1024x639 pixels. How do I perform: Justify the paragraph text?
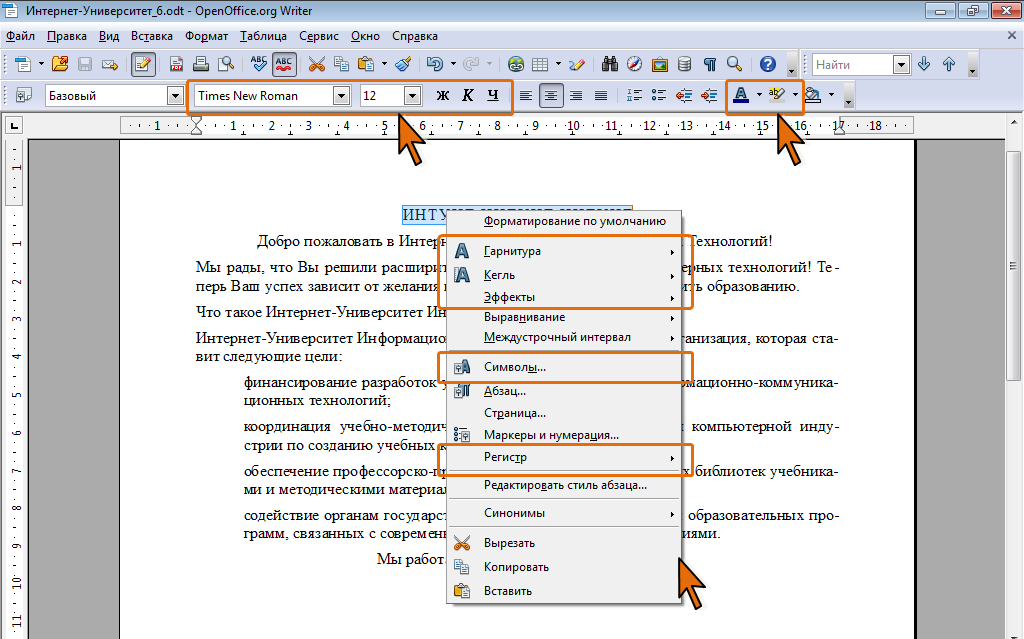(601, 96)
